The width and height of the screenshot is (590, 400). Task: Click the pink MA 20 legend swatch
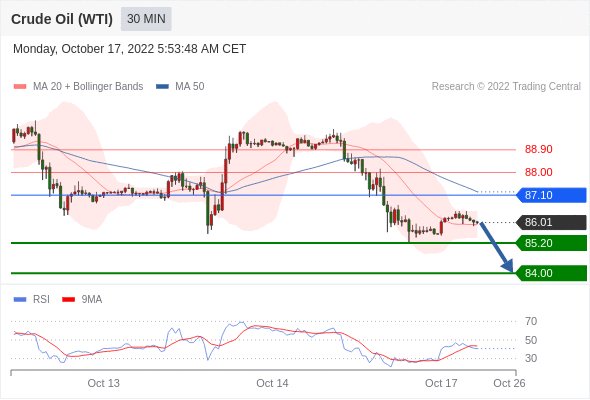pyautogui.click(x=20, y=87)
